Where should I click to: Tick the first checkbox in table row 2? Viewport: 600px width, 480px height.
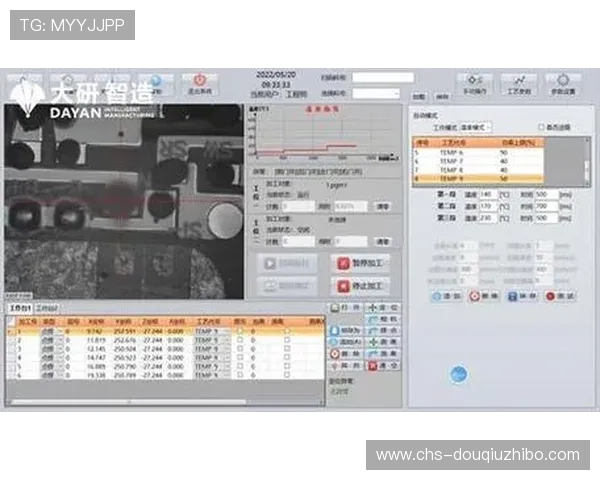(x=240, y=340)
